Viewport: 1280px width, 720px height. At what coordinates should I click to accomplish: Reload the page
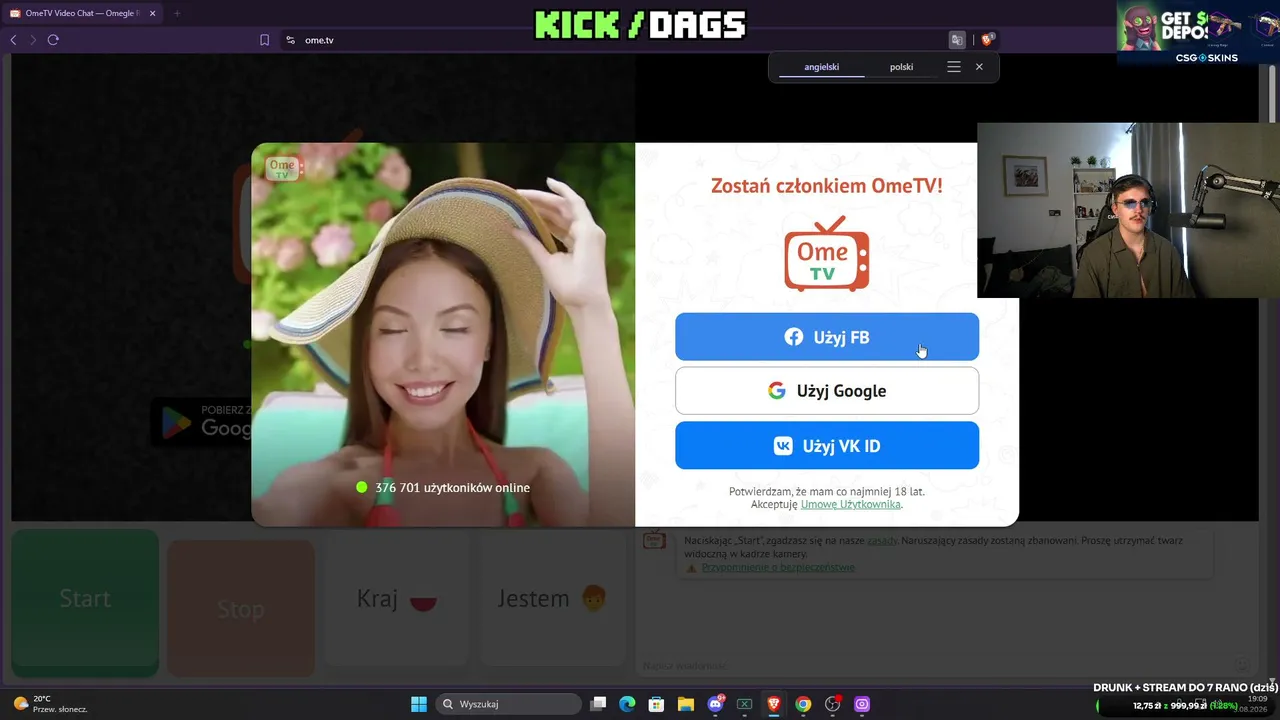pyautogui.click(x=53, y=40)
